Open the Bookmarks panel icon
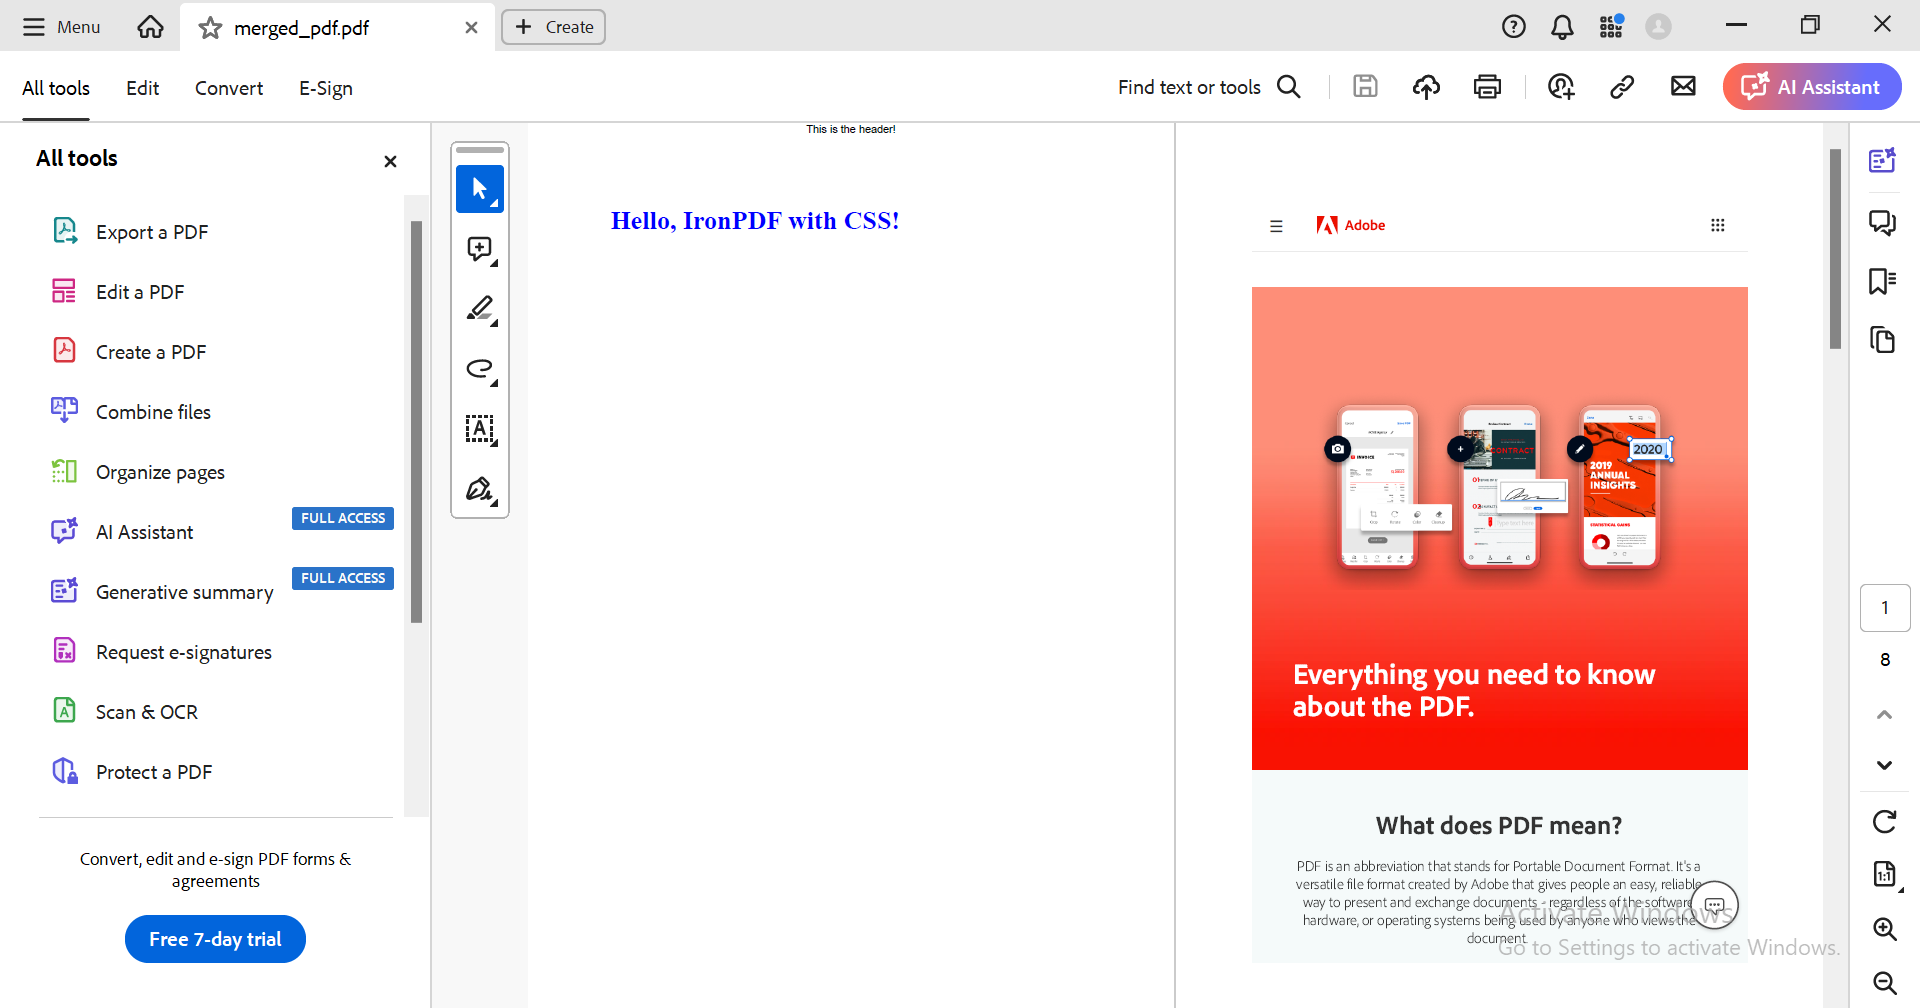The width and height of the screenshot is (1920, 1008). [1883, 281]
